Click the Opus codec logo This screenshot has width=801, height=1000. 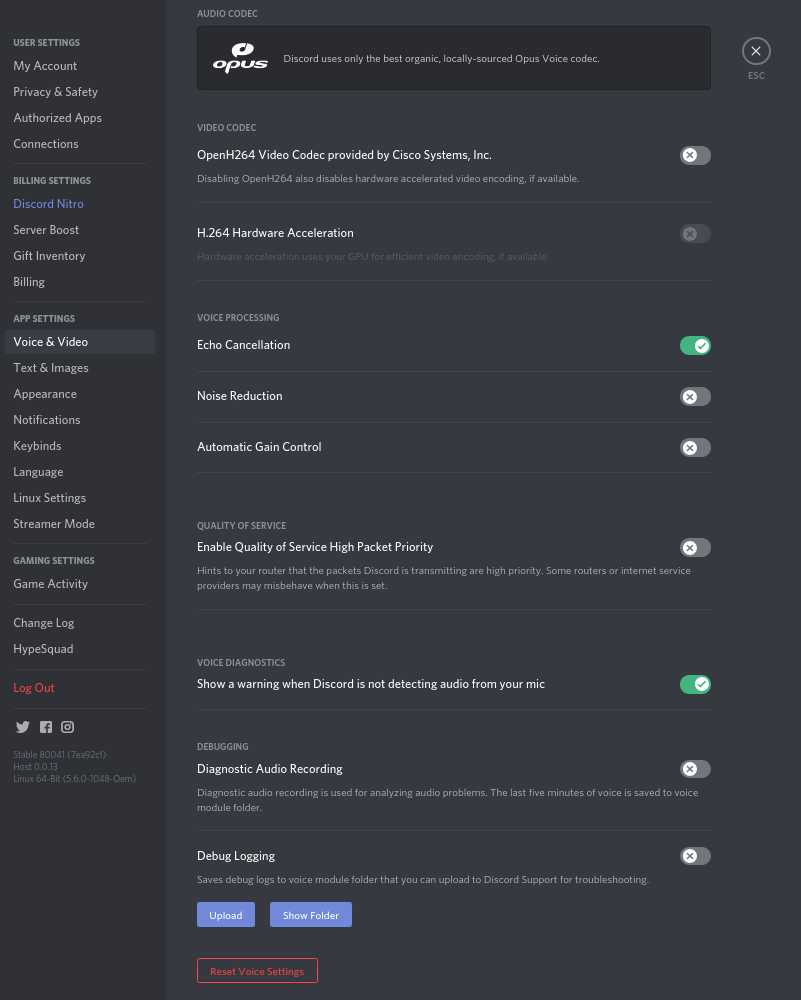[x=240, y=58]
